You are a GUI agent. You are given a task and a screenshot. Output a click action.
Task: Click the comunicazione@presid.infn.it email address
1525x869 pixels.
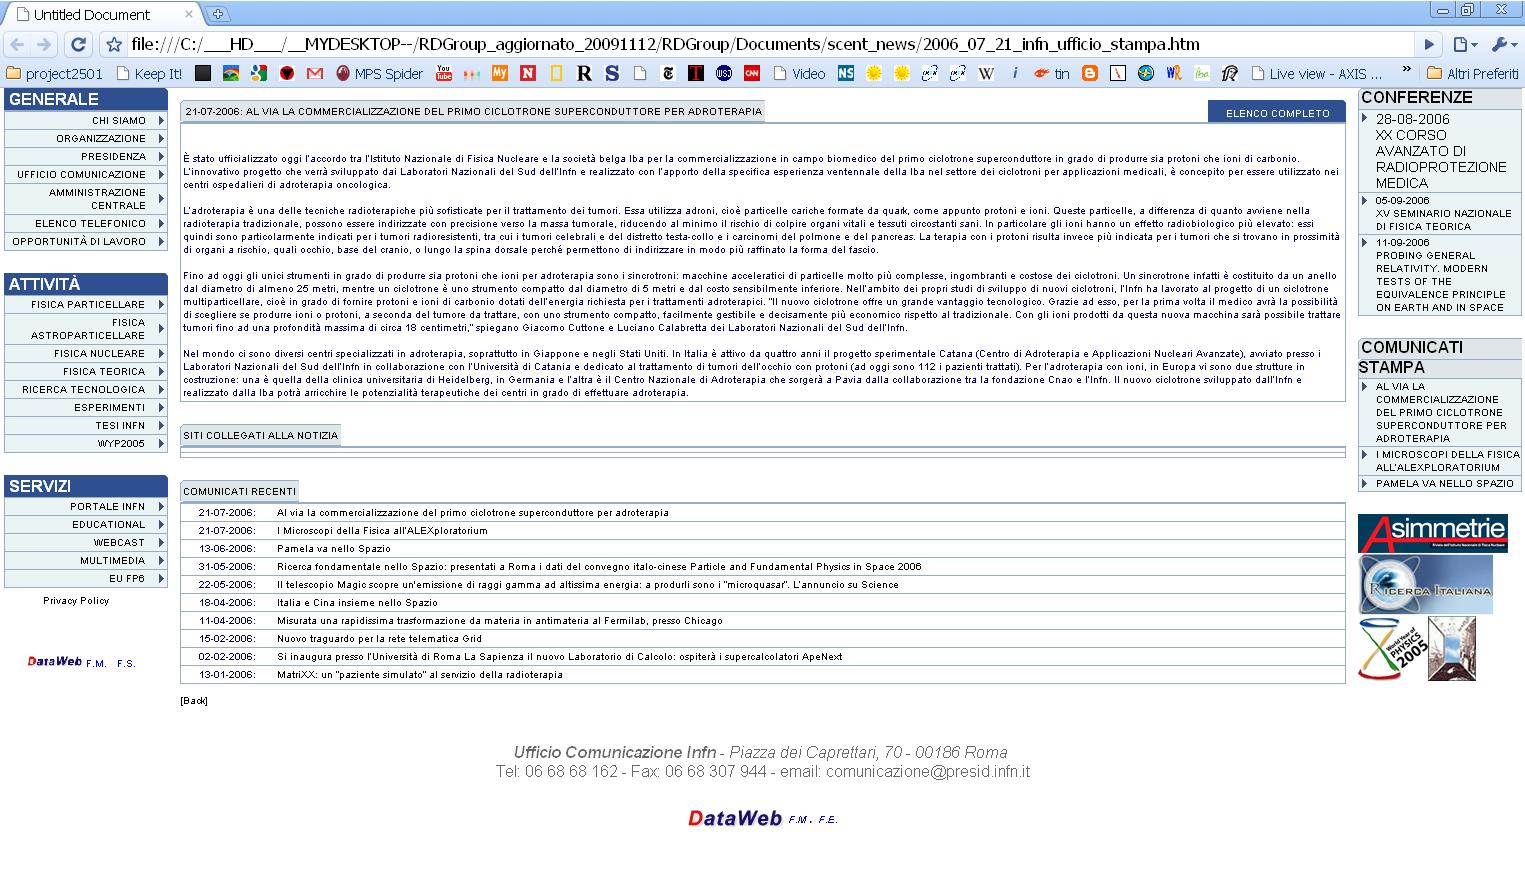[928, 772]
